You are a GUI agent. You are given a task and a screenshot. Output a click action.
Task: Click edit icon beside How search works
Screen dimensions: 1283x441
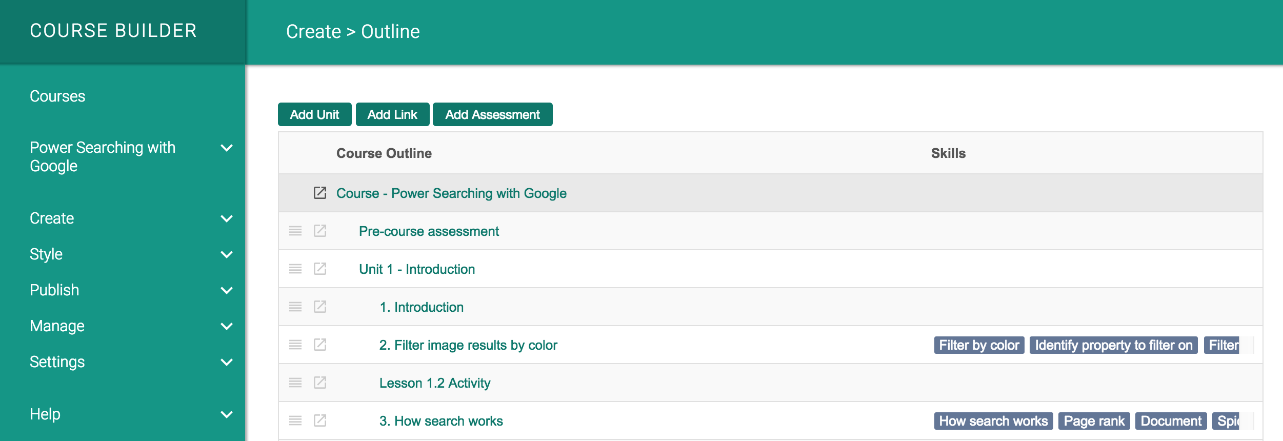pos(320,421)
